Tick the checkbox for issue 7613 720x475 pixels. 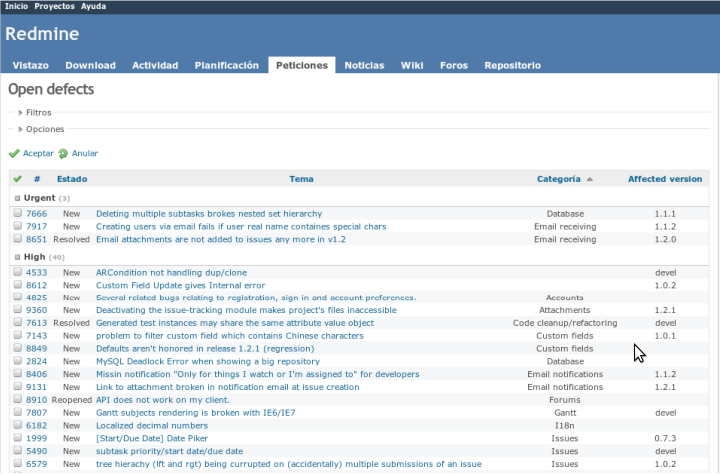coord(17,322)
